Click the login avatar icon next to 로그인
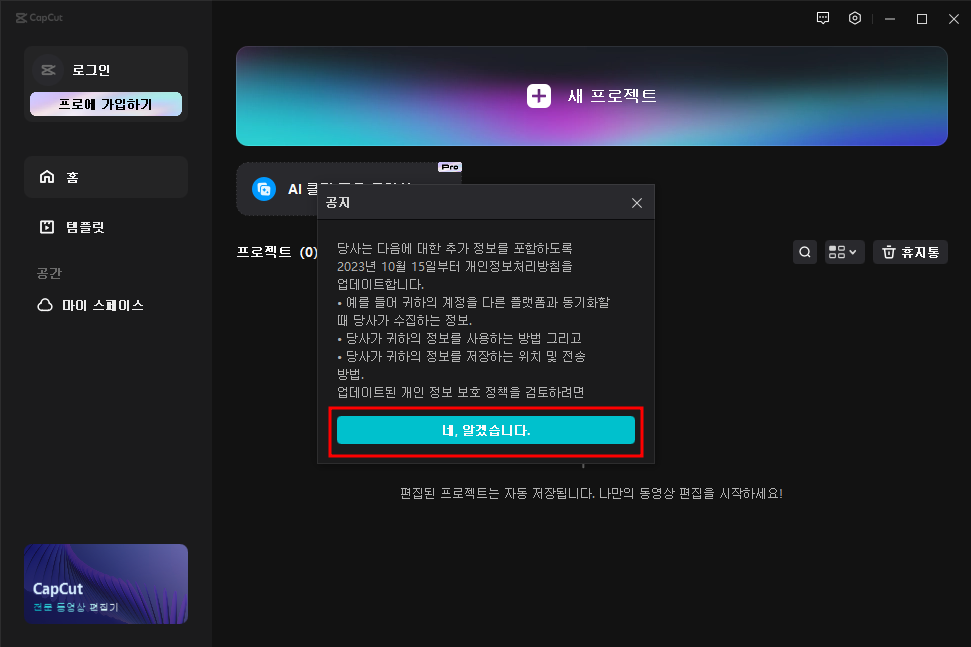971x647 pixels. pyautogui.click(x=48, y=68)
